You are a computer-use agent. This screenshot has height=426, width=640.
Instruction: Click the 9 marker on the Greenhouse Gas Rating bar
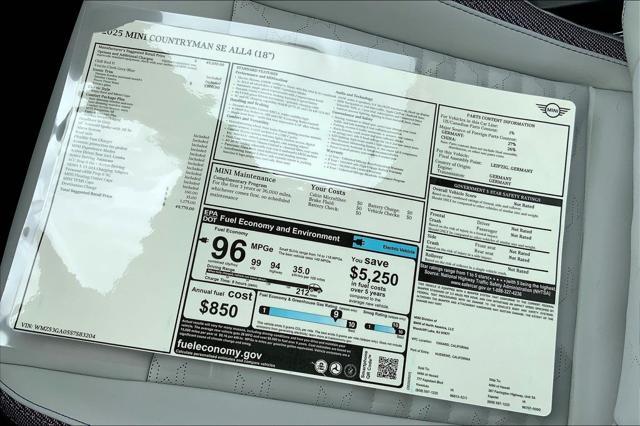(x=336, y=314)
